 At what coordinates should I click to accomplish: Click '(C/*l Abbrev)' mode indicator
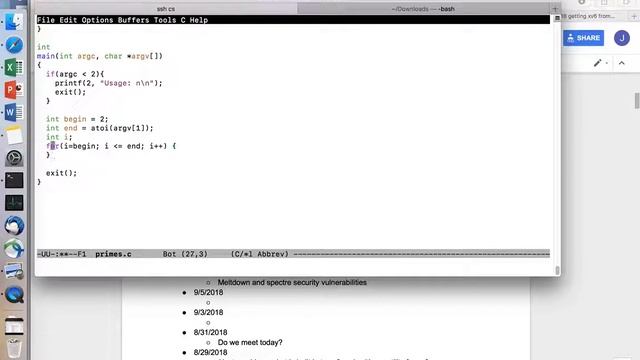[x=260, y=254]
